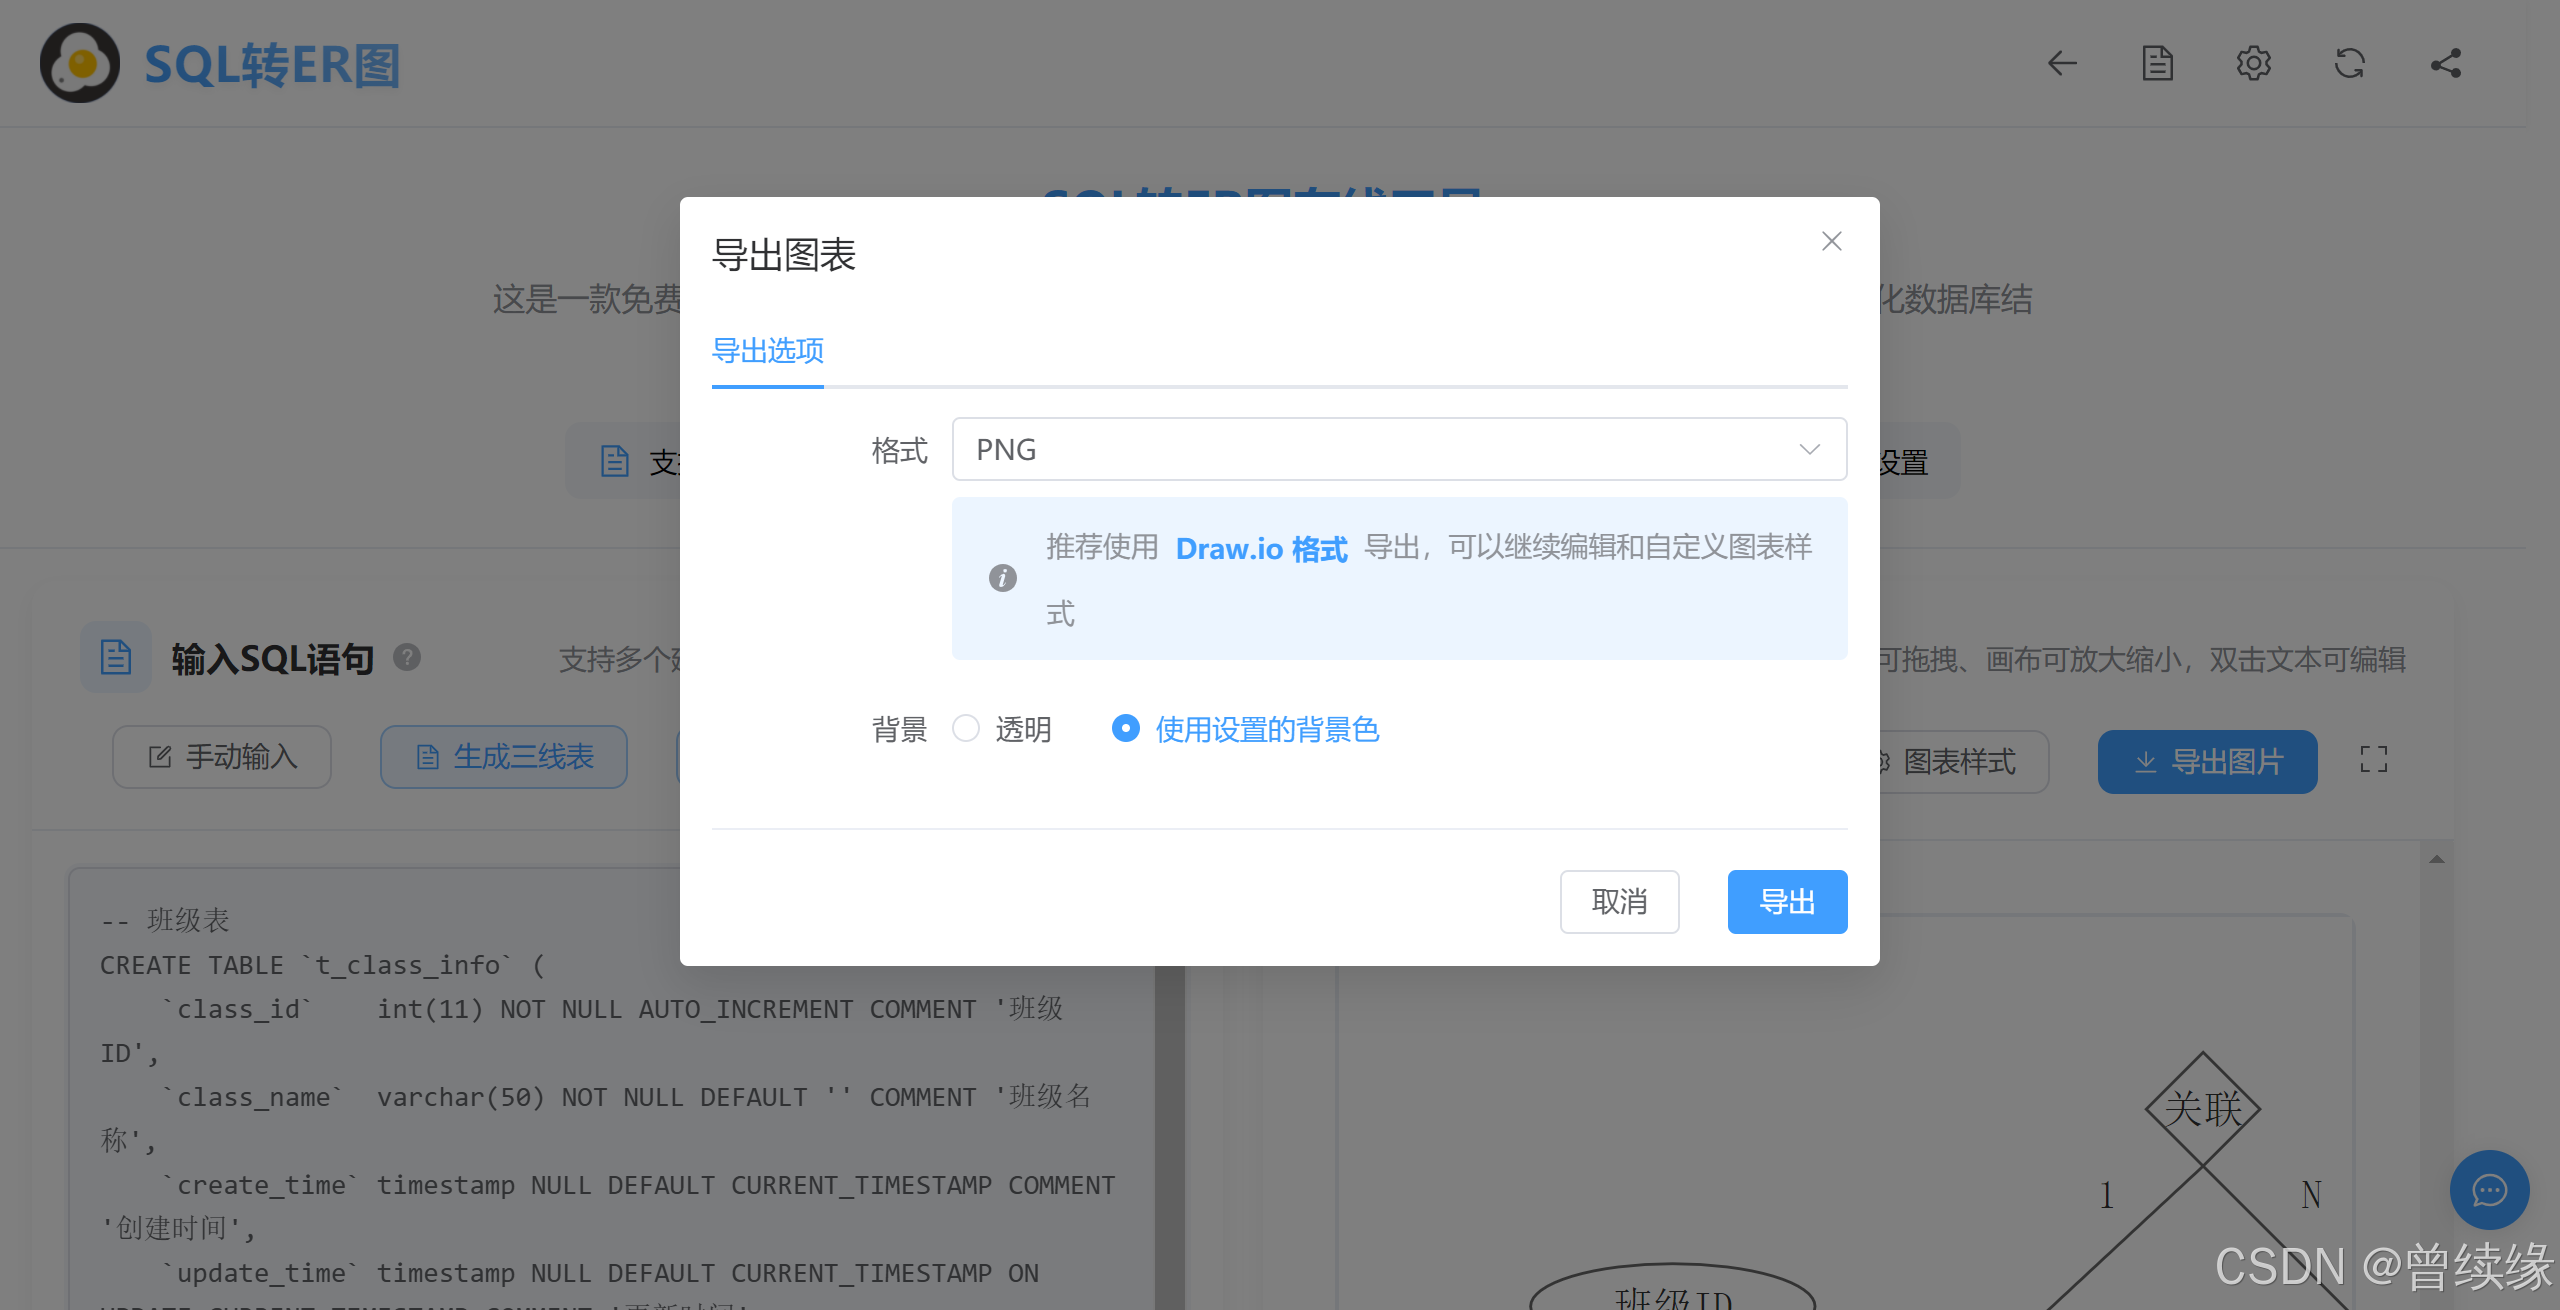Image resolution: width=2560 pixels, height=1310 pixels.
Task: Open the document icon in top toolbar
Action: point(2157,64)
